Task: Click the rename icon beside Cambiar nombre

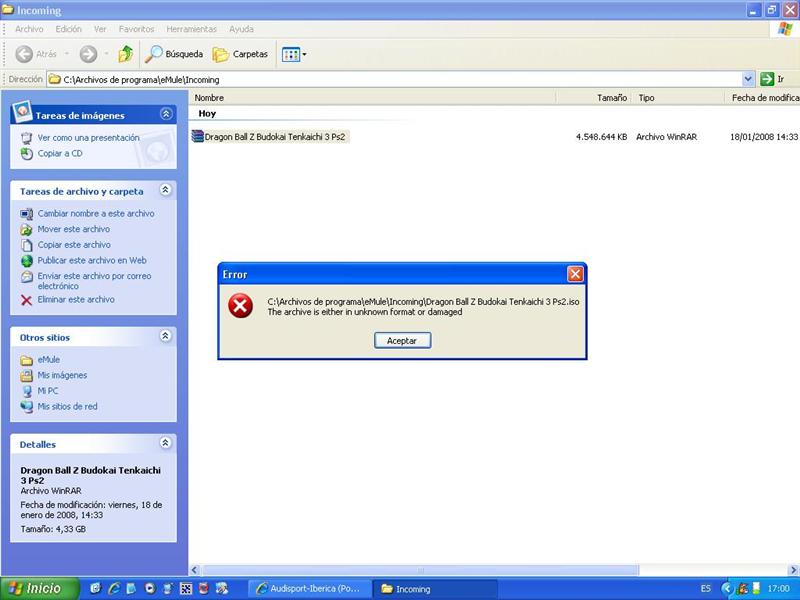Action: [27, 214]
